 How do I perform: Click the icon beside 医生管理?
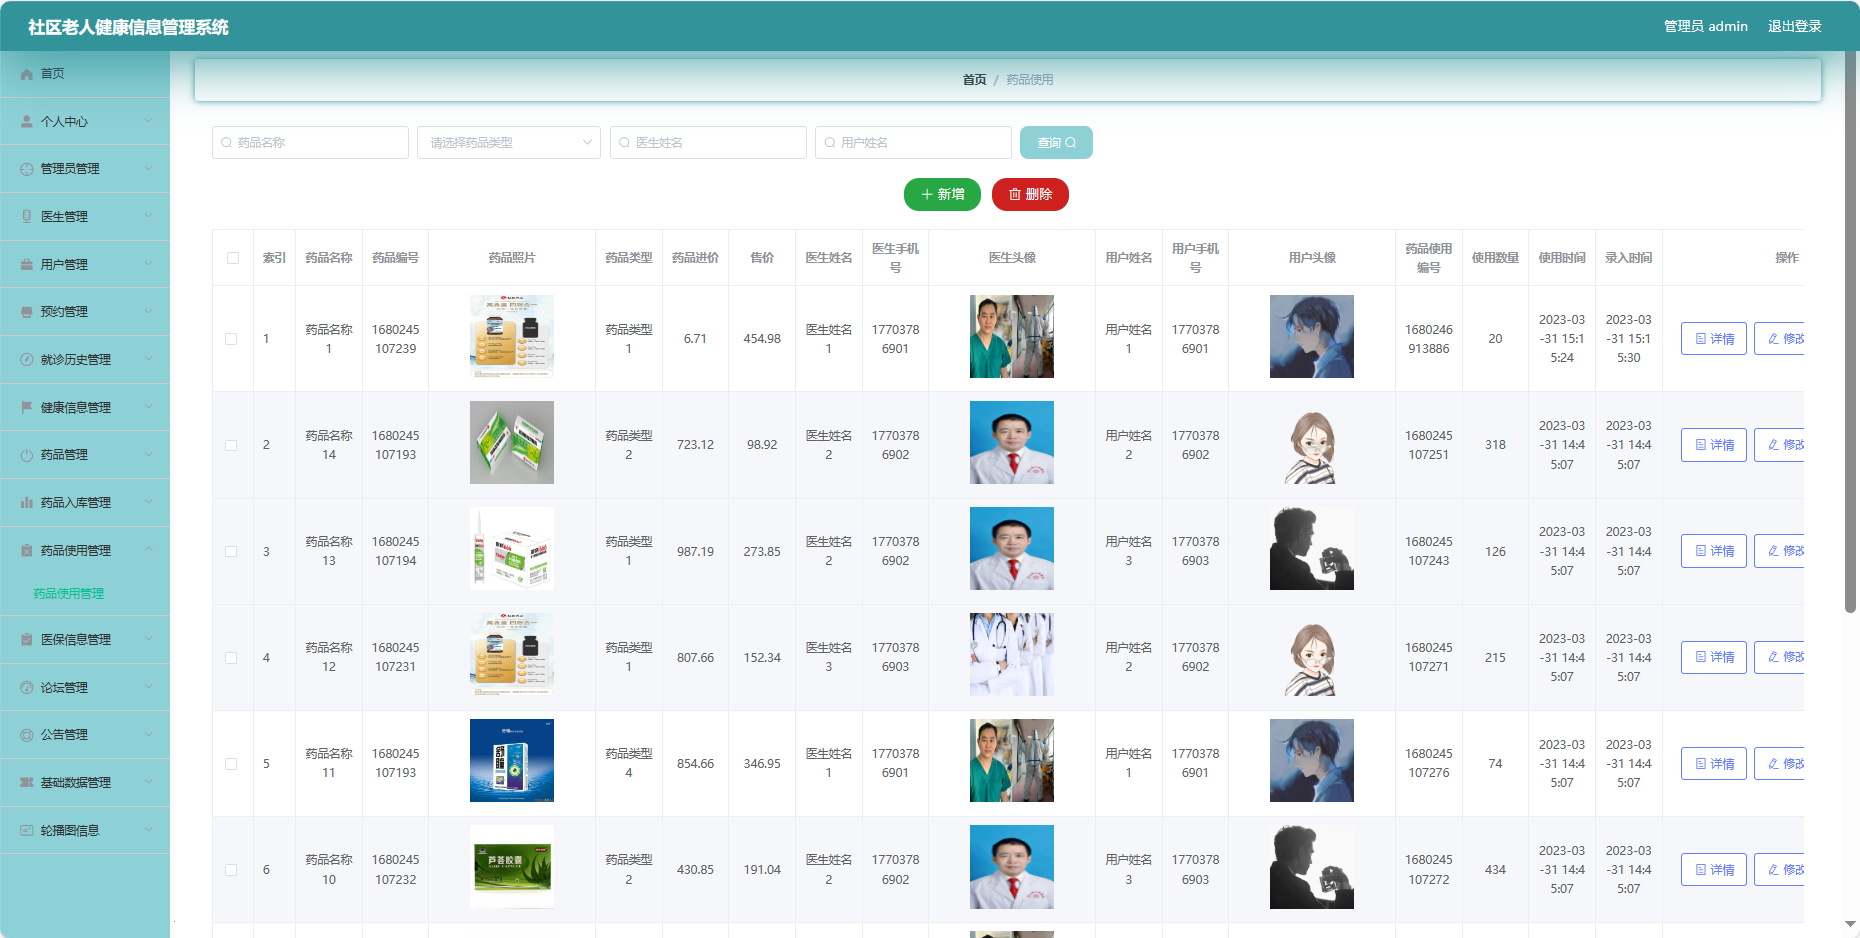point(27,217)
